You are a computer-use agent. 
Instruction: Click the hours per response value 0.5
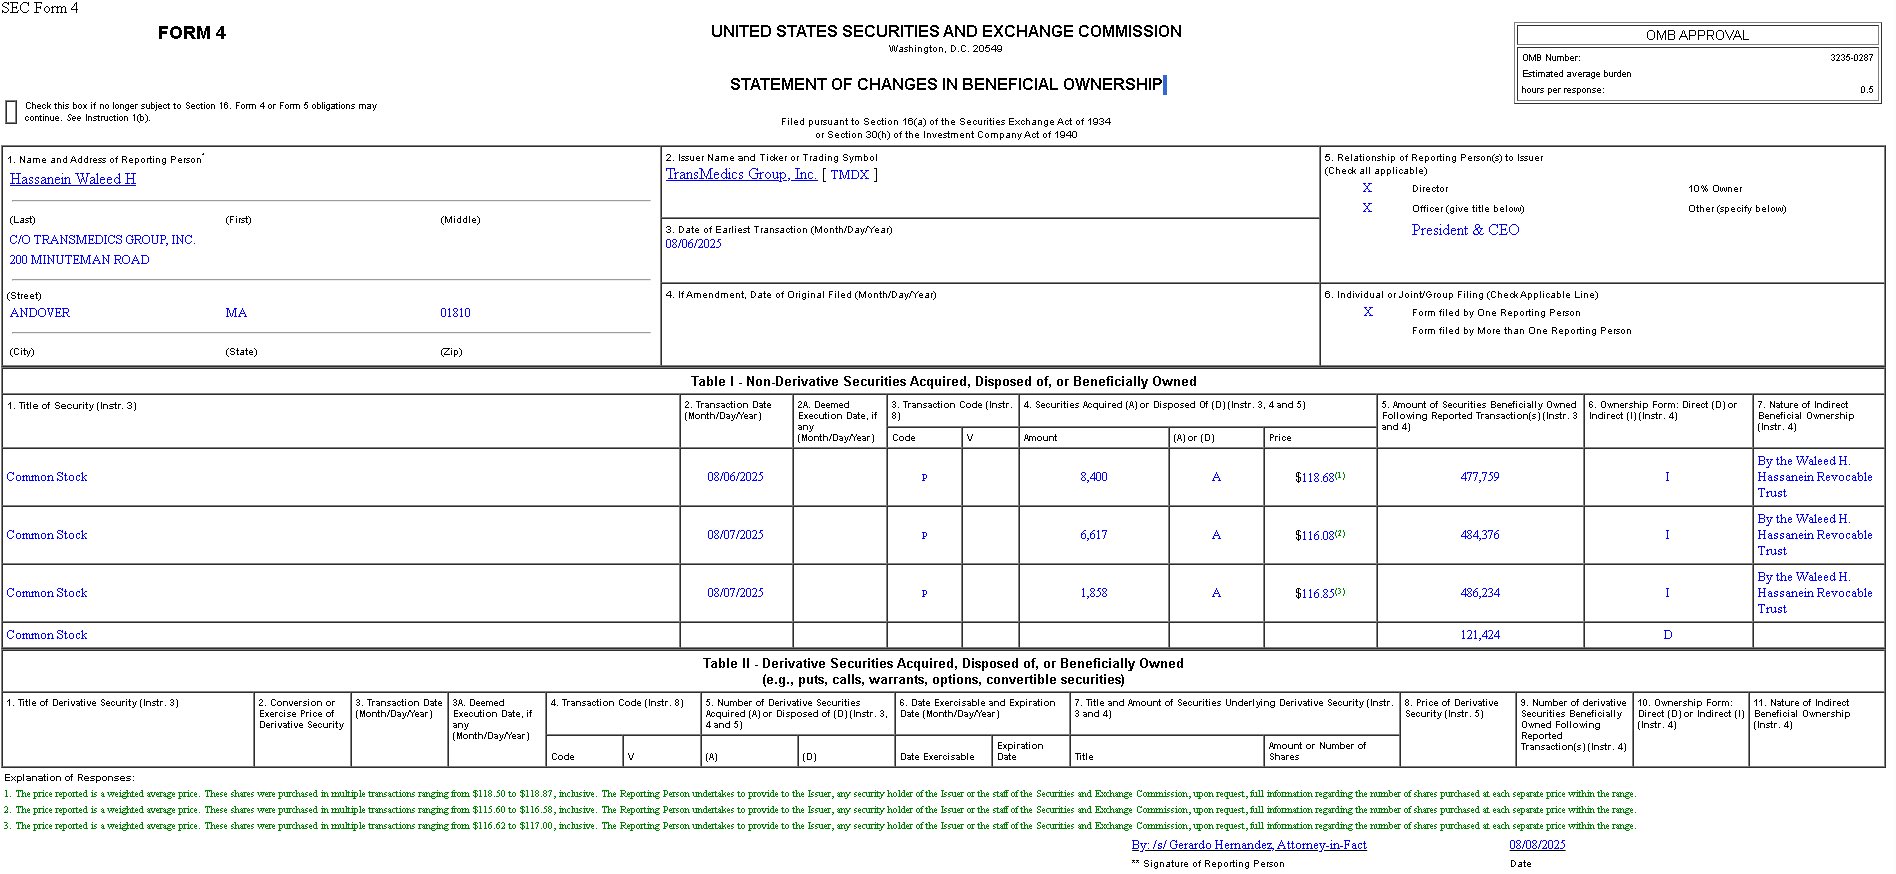pos(1867,90)
